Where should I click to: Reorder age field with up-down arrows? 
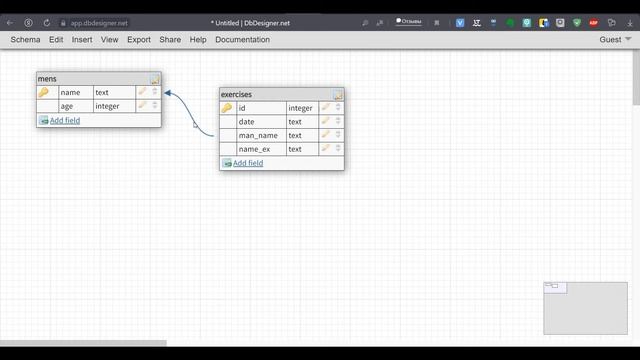[155, 105]
